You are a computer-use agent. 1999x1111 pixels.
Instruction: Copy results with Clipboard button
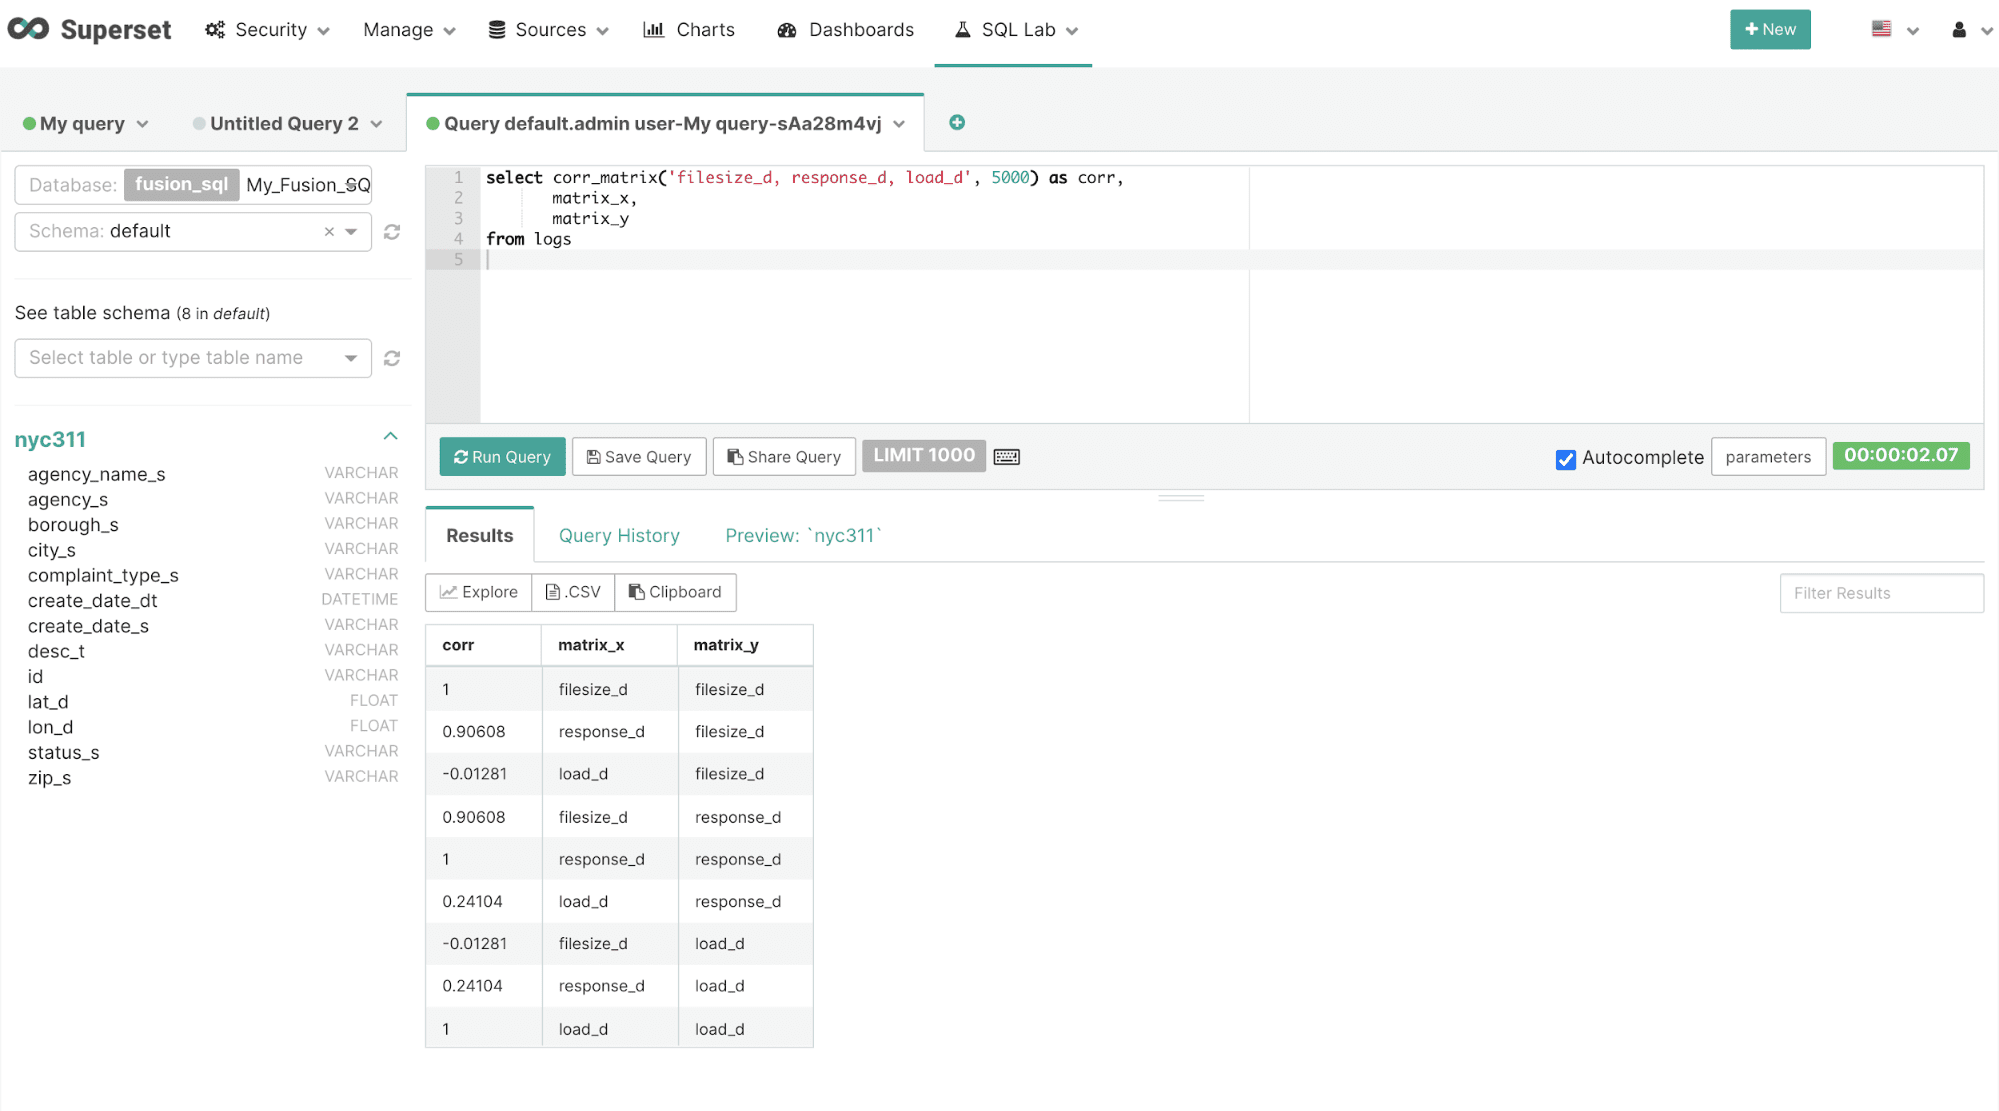pyautogui.click(x=675, y=592)
